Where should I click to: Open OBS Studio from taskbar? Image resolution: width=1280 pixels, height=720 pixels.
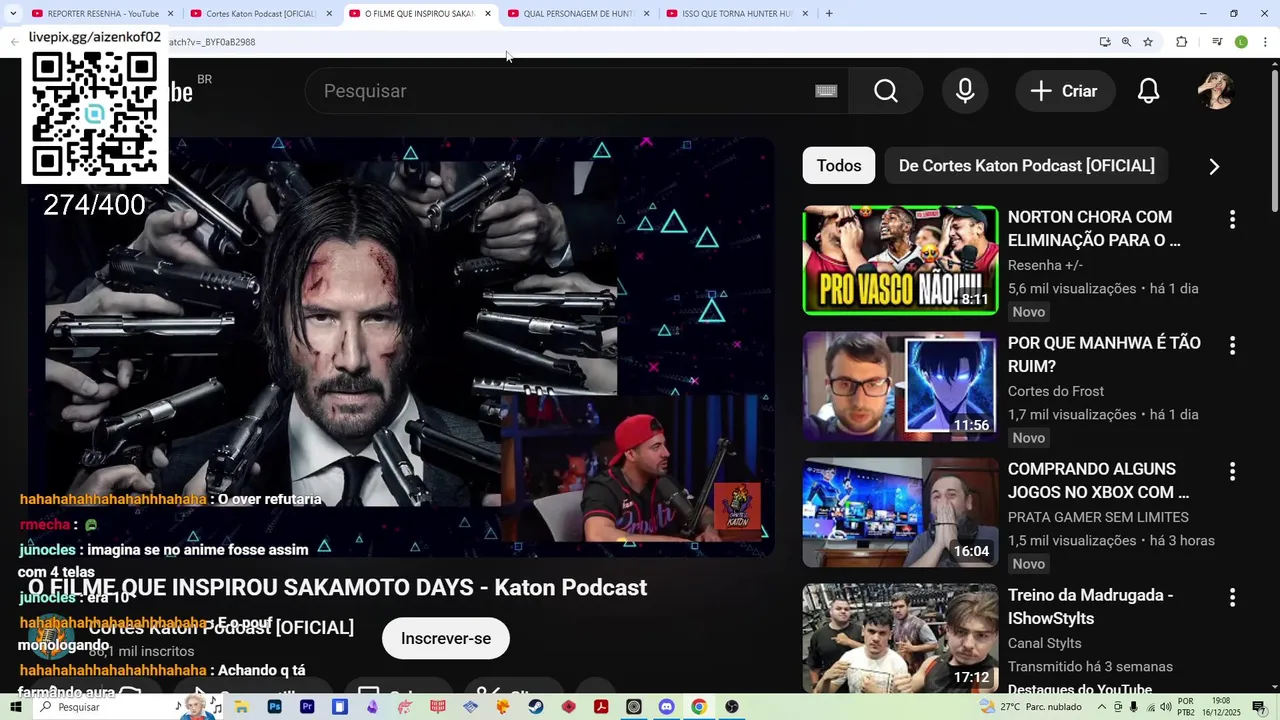[732, 707]
